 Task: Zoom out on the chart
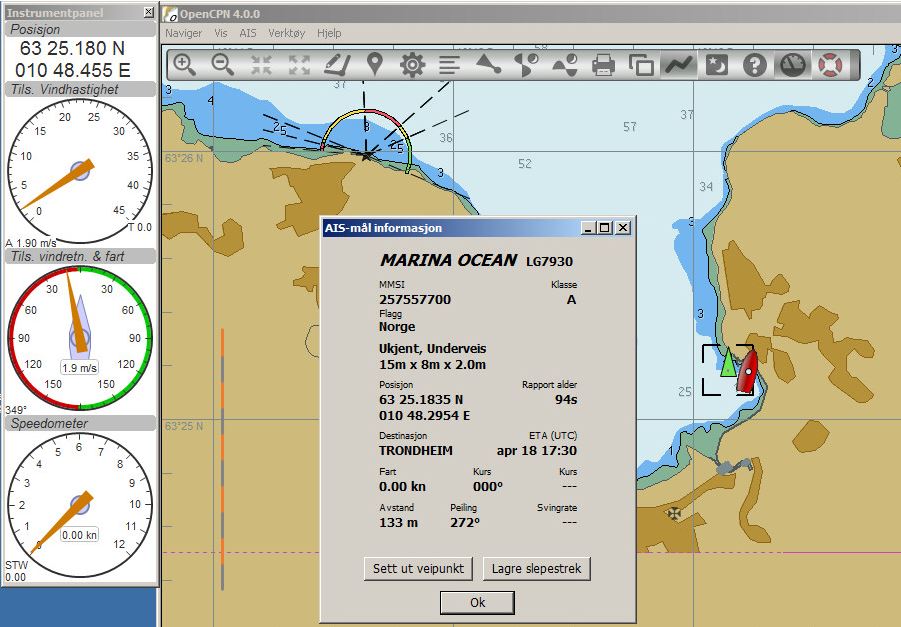click(x=222, y=64)
